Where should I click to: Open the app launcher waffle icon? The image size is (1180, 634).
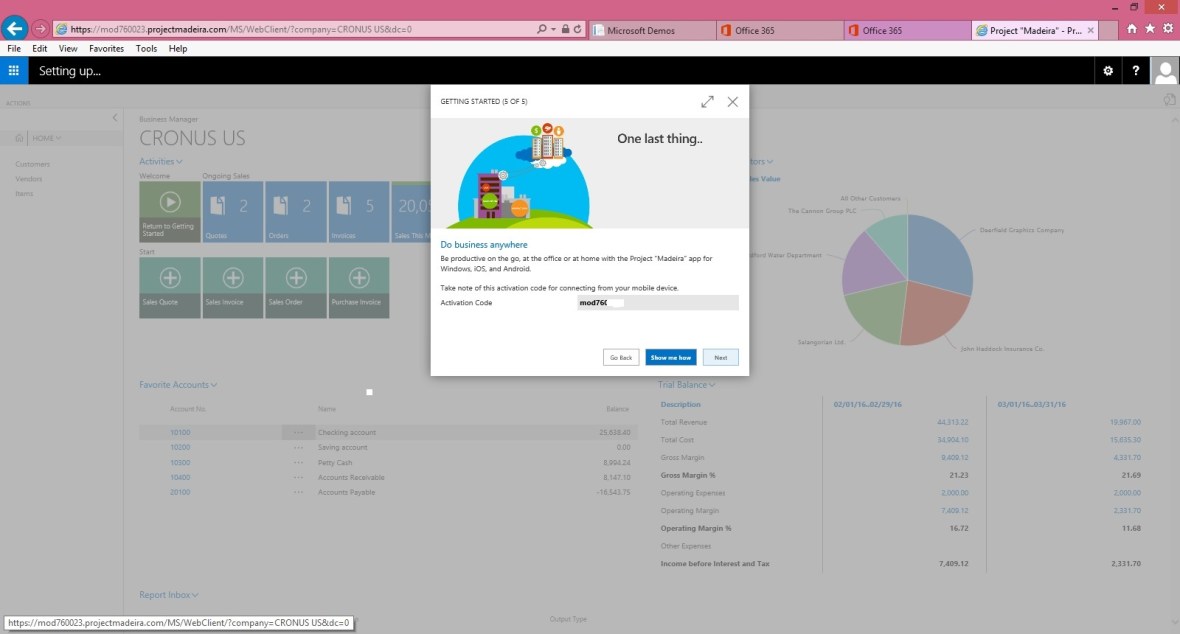coord(14,71)
